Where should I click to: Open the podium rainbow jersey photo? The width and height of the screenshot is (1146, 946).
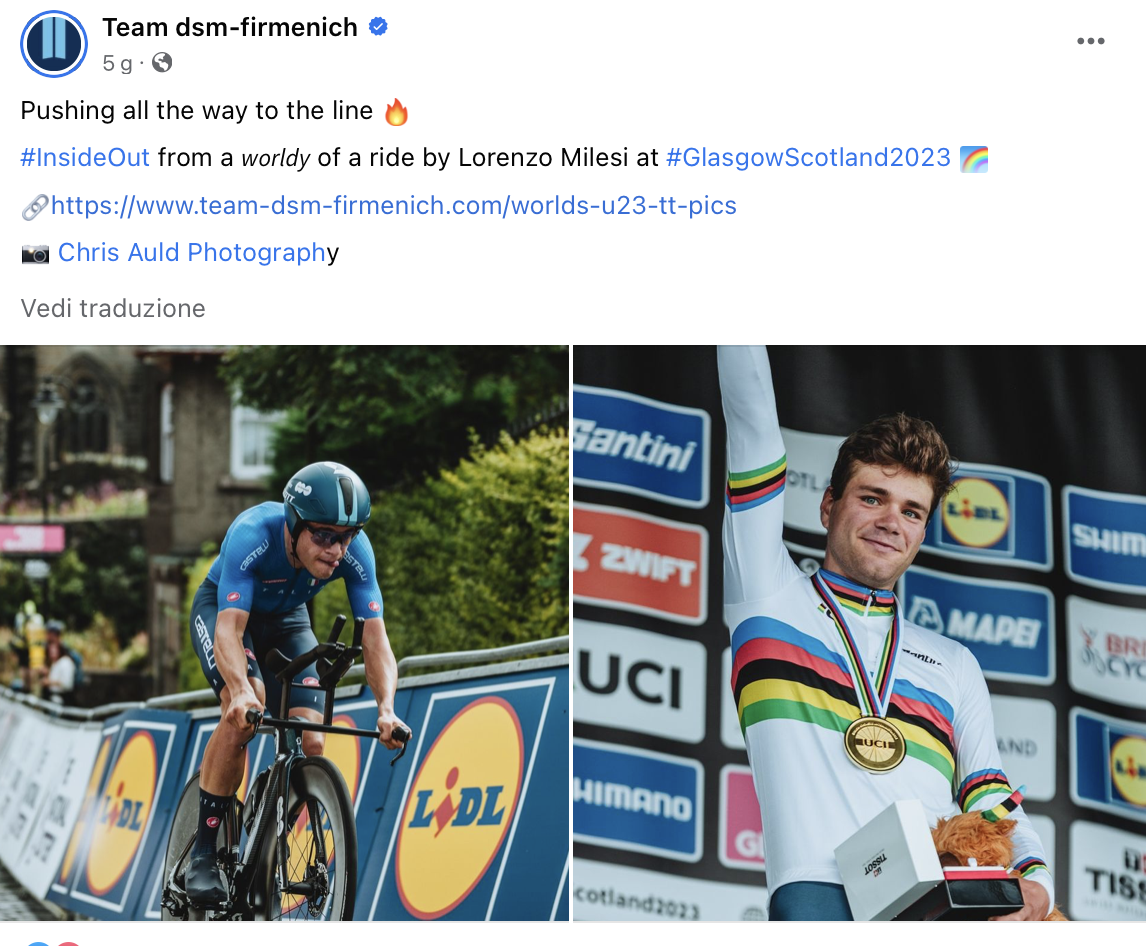[860, 630]
